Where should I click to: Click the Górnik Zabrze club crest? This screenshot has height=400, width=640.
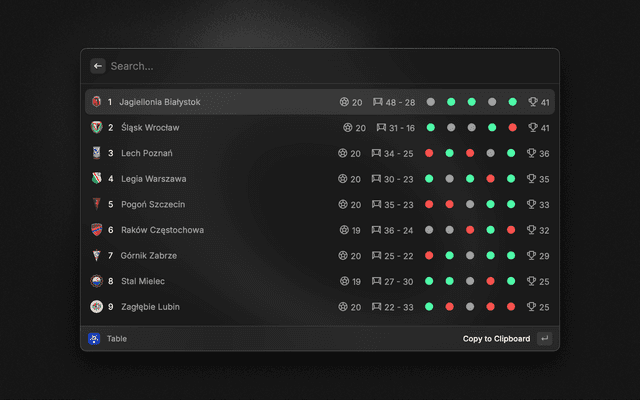(96, 256)
